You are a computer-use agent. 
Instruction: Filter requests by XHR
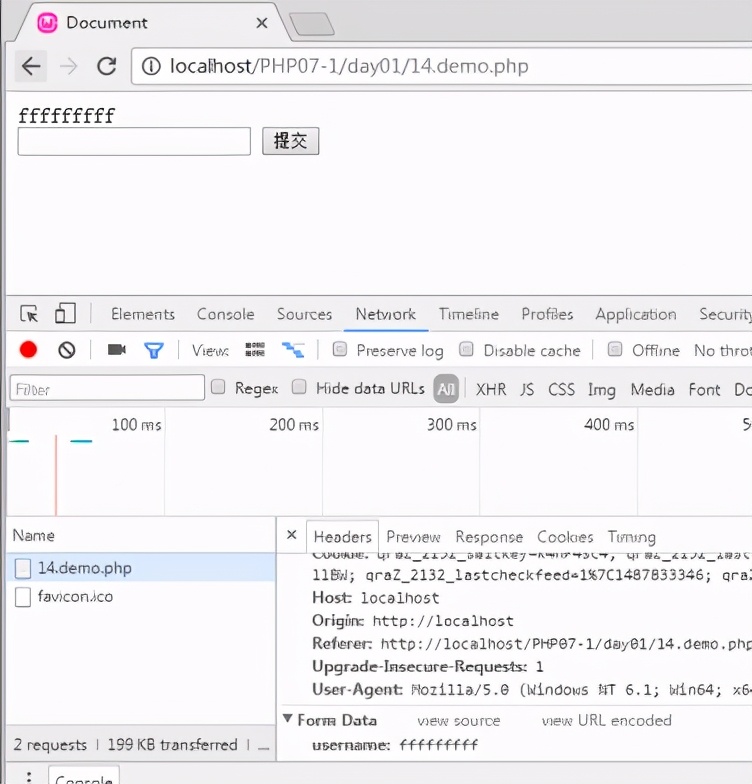coord(491,389)
